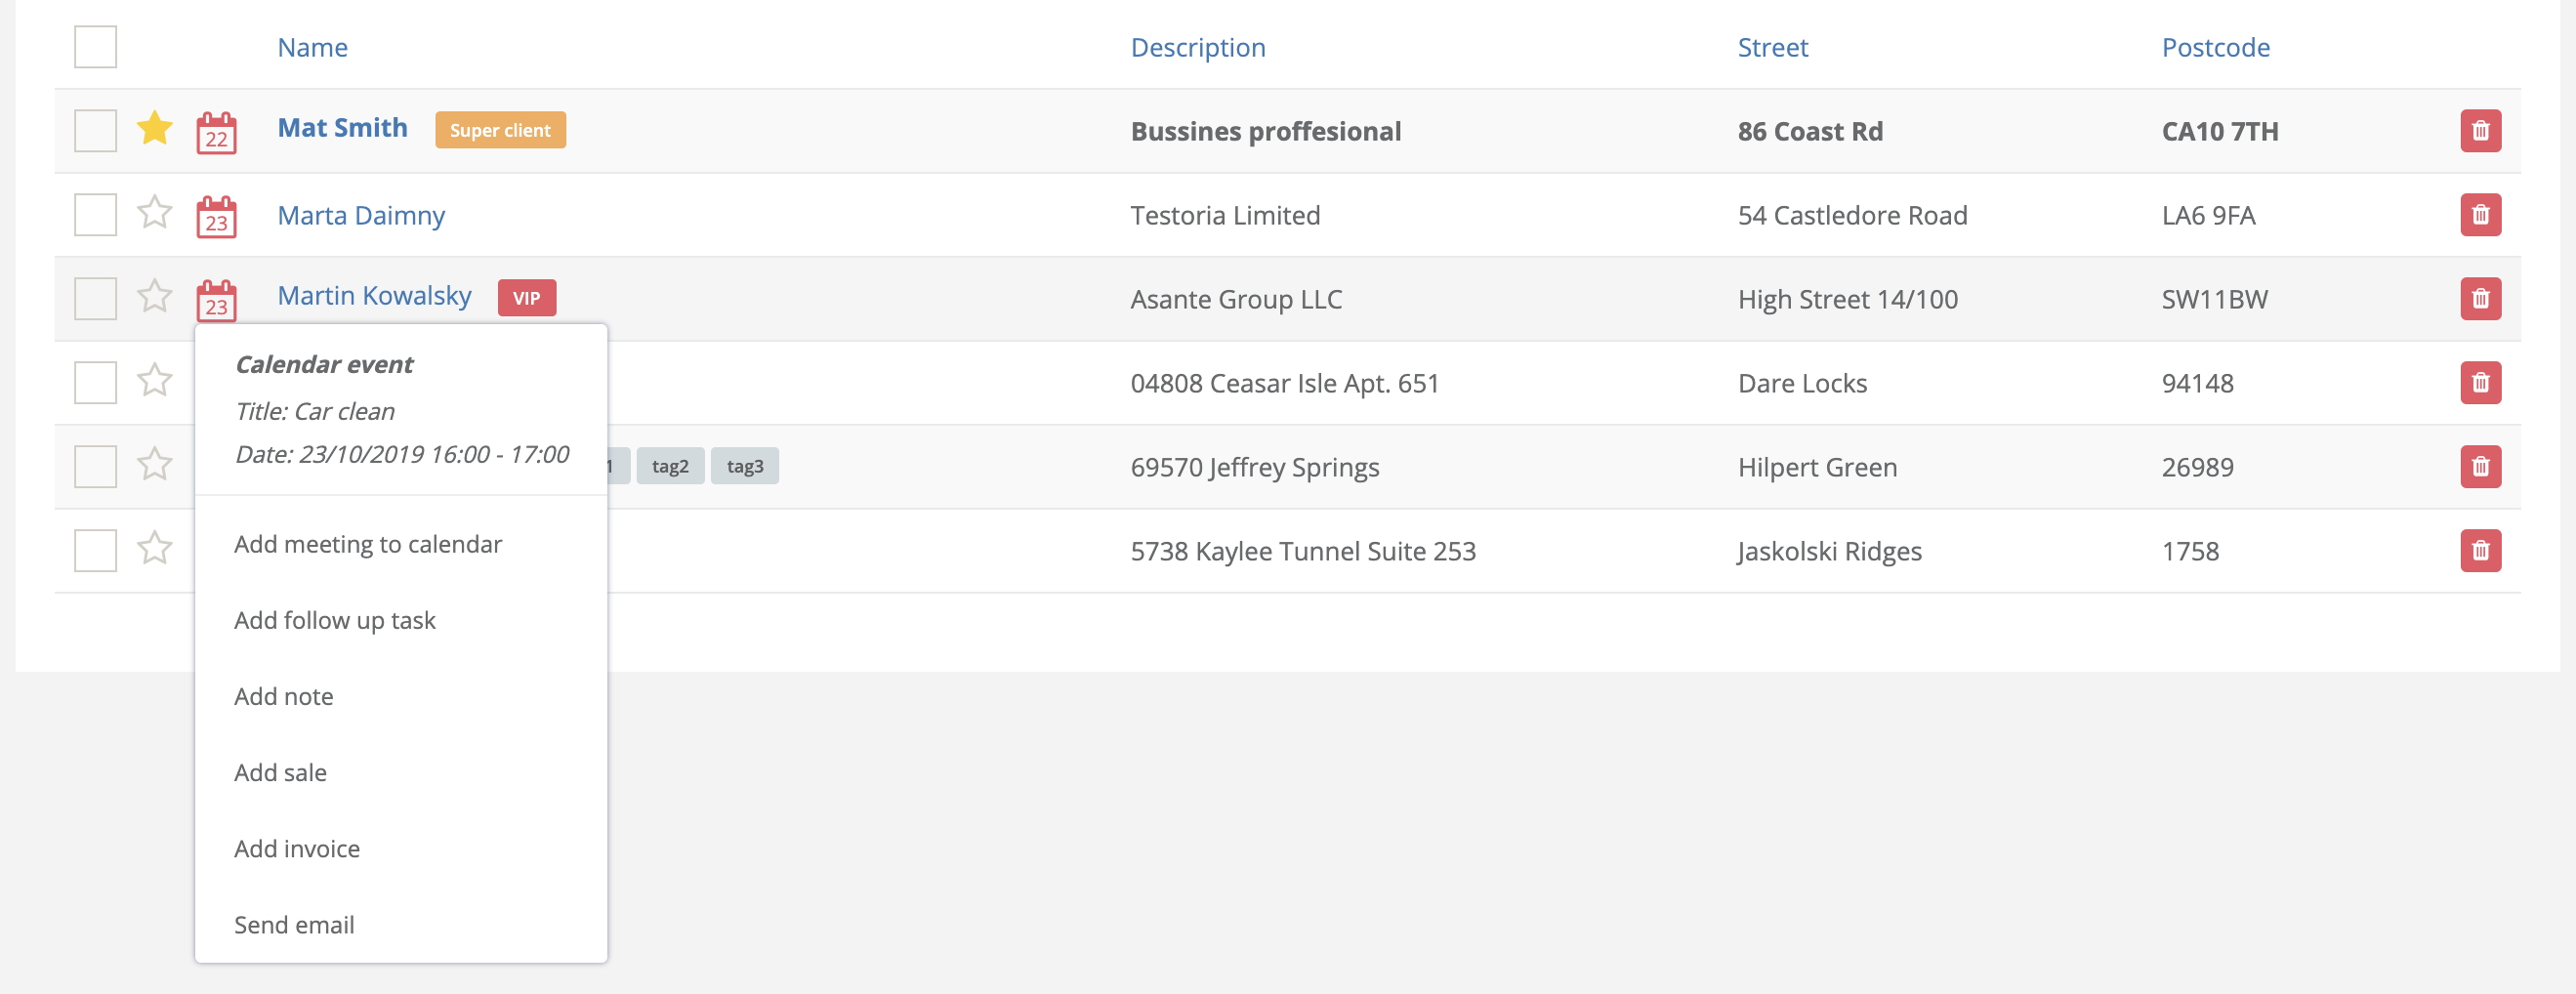
Task: Delete the row with postcode 1758
Action: click(2480, 551)
